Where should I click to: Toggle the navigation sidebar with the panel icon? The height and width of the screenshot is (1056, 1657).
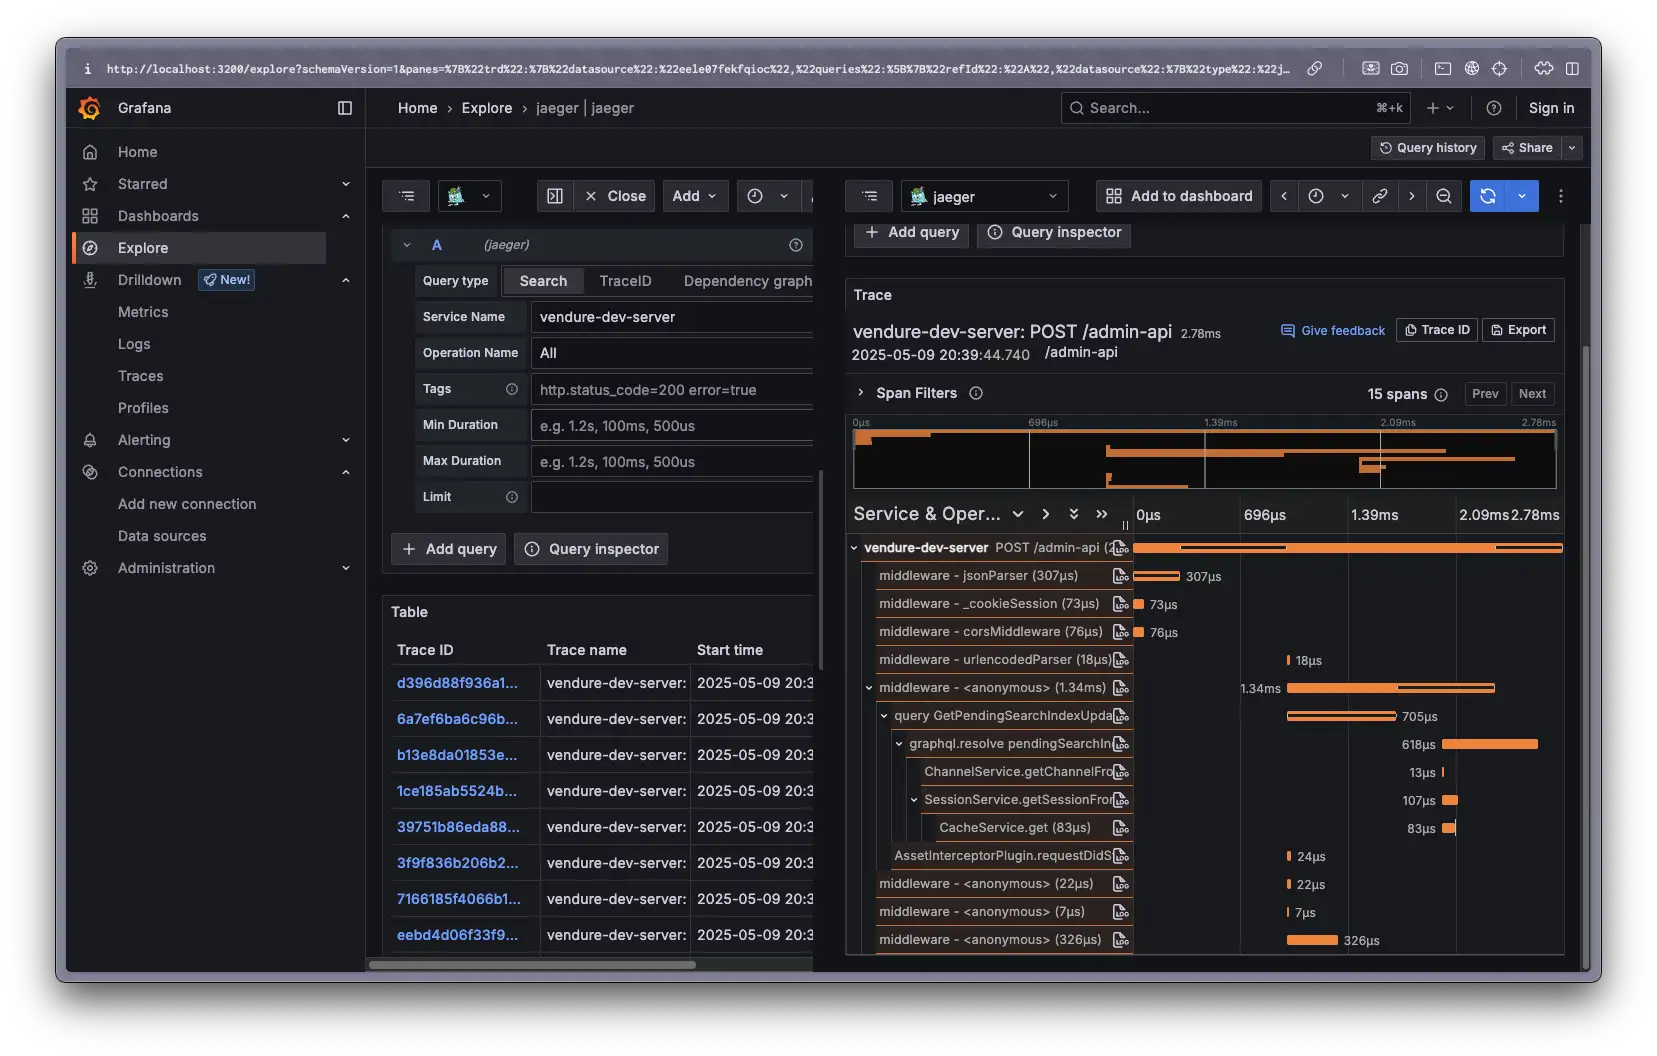[345, 108]
